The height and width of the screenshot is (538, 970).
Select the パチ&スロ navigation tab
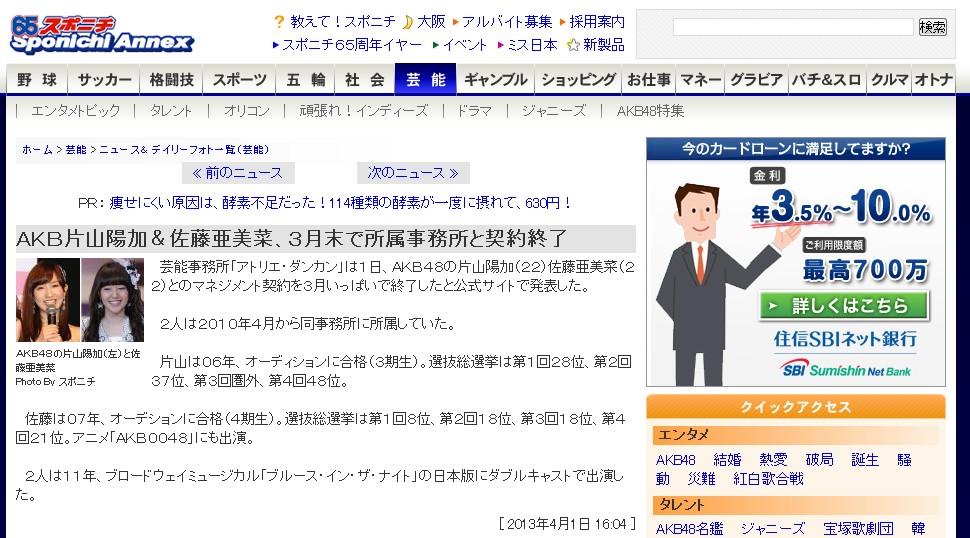(x=826, y=80)
